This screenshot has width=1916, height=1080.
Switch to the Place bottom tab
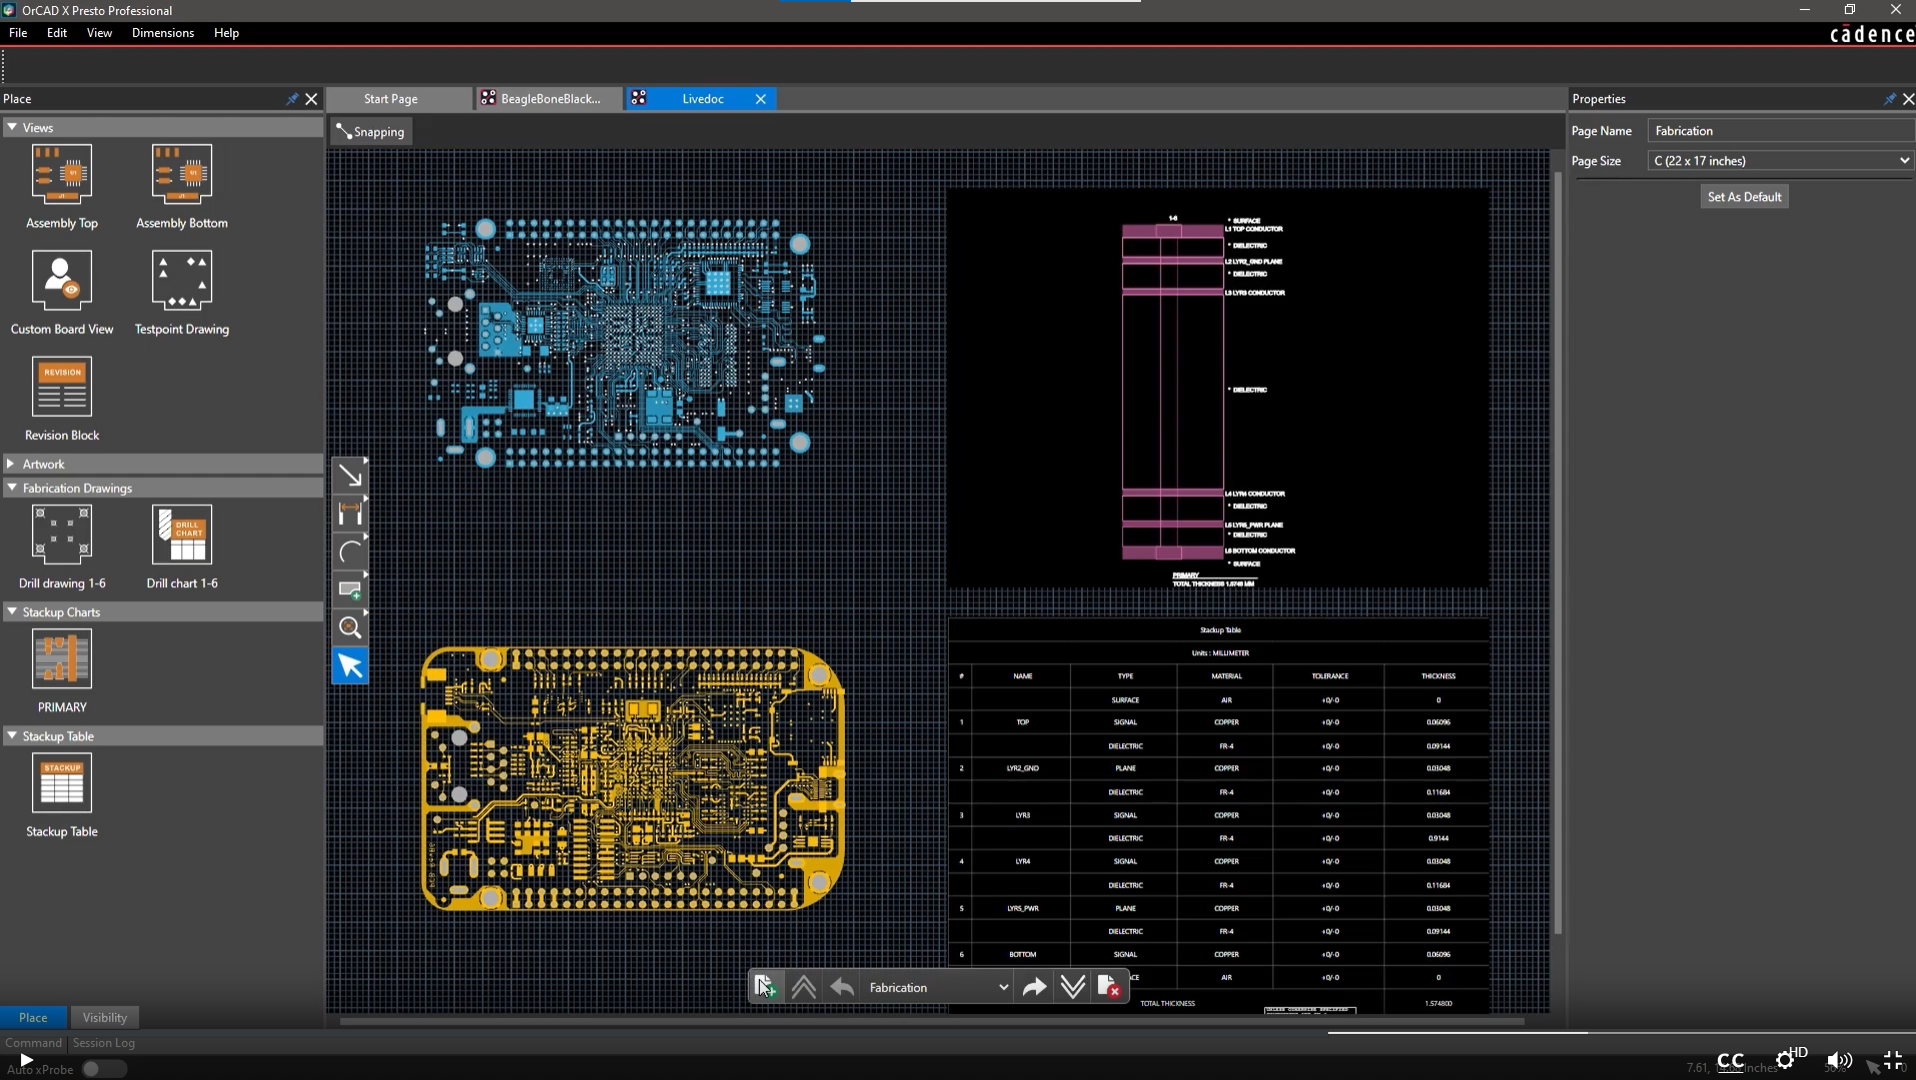(x=33, y=1017)
